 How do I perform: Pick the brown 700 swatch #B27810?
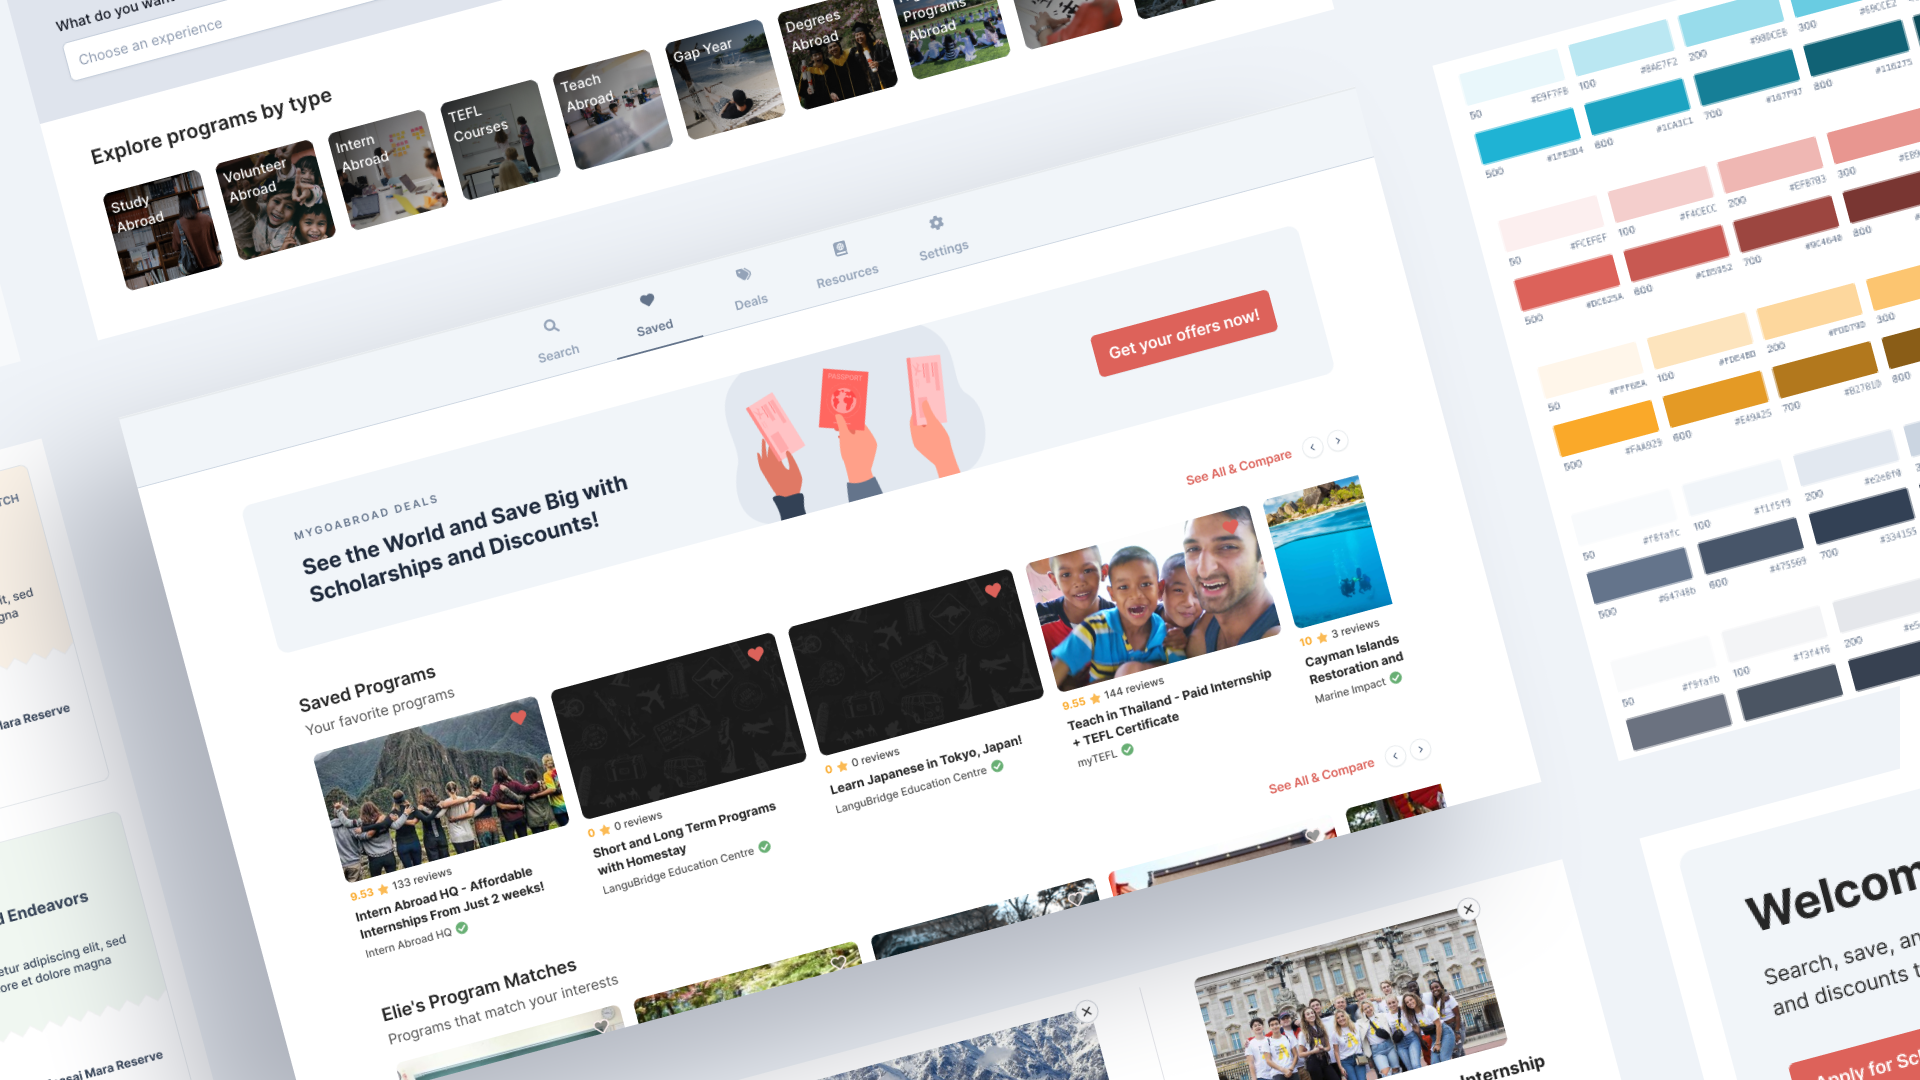(x=1824, y=370)
